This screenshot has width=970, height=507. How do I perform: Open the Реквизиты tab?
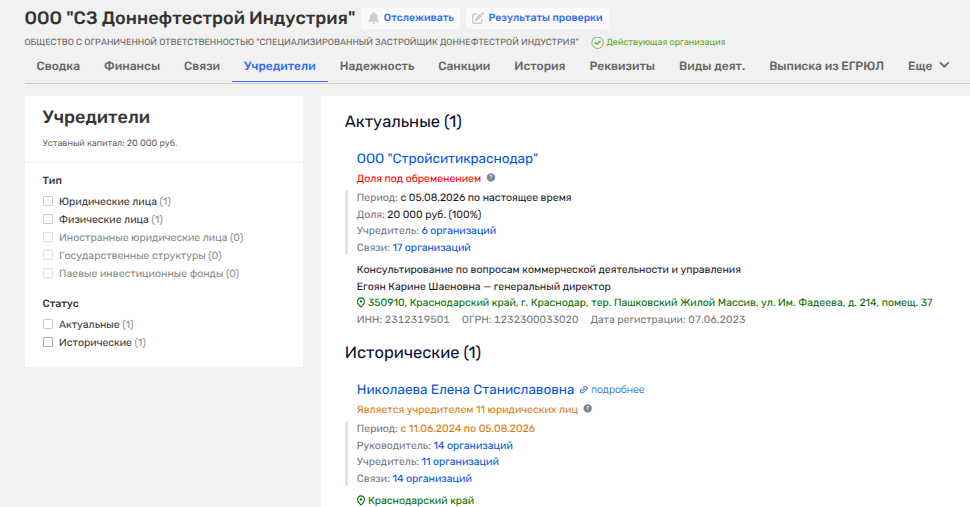(x=622, y=66)
